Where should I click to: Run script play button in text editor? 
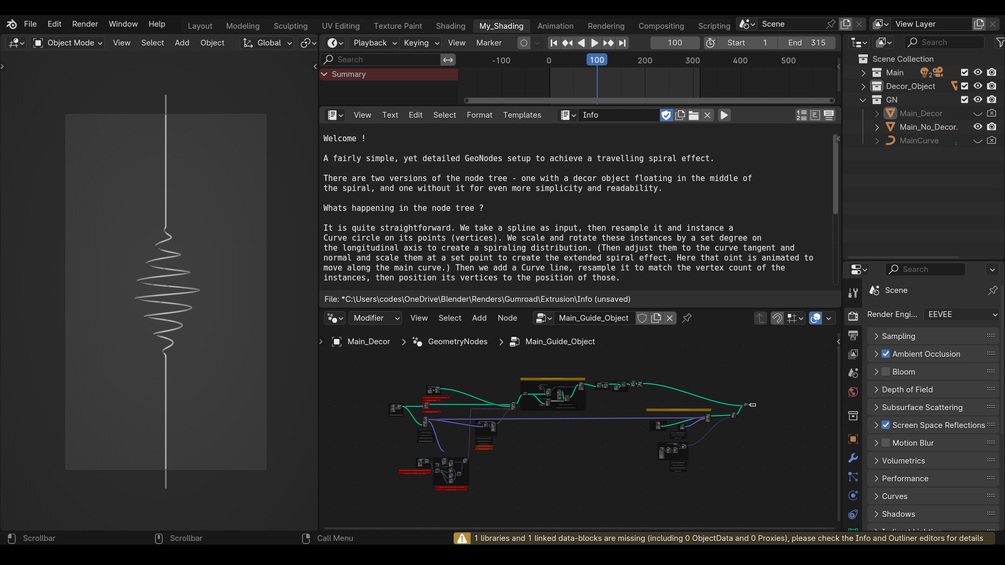pos(724,115)
